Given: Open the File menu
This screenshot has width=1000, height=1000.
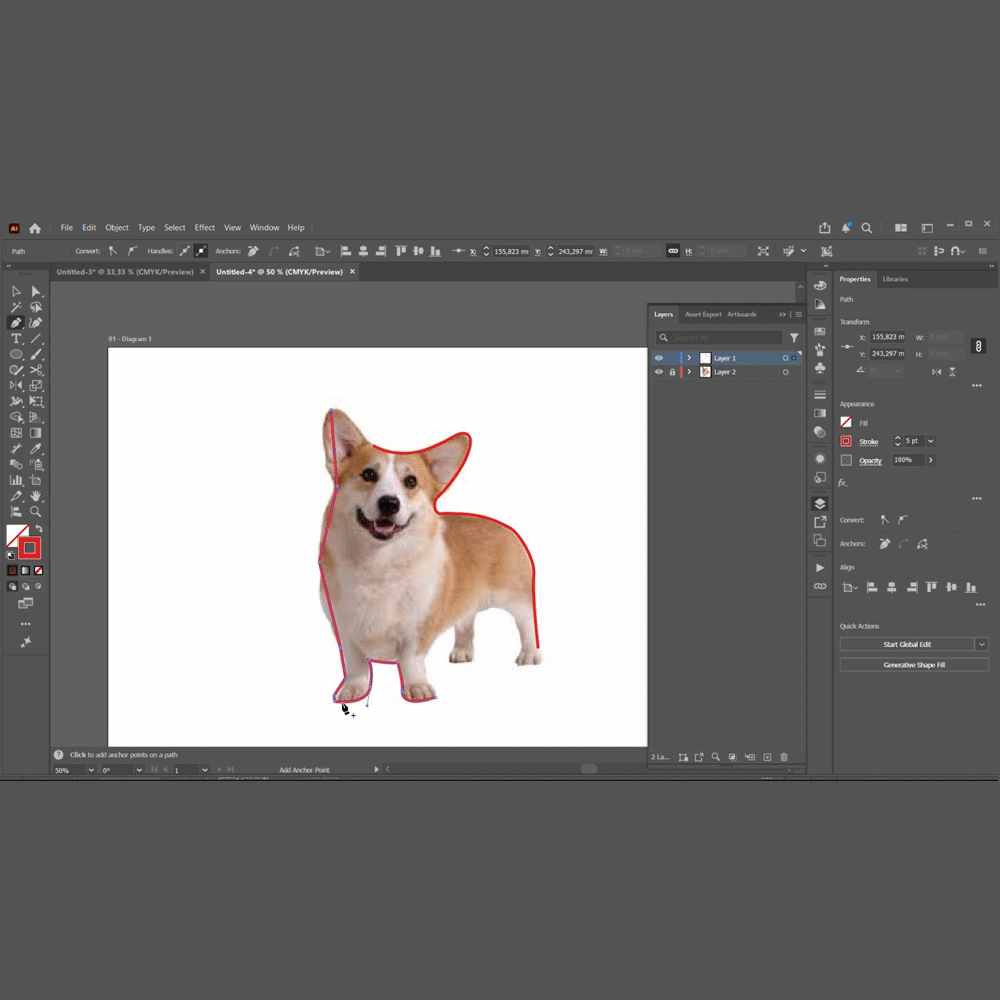Looking at the screenshot, I should tap(66, 228).
